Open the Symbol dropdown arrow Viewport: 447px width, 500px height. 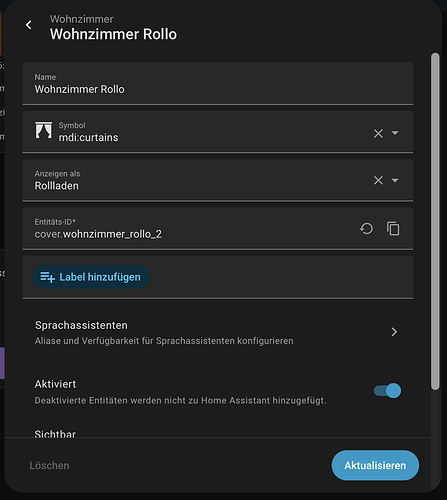395,133
